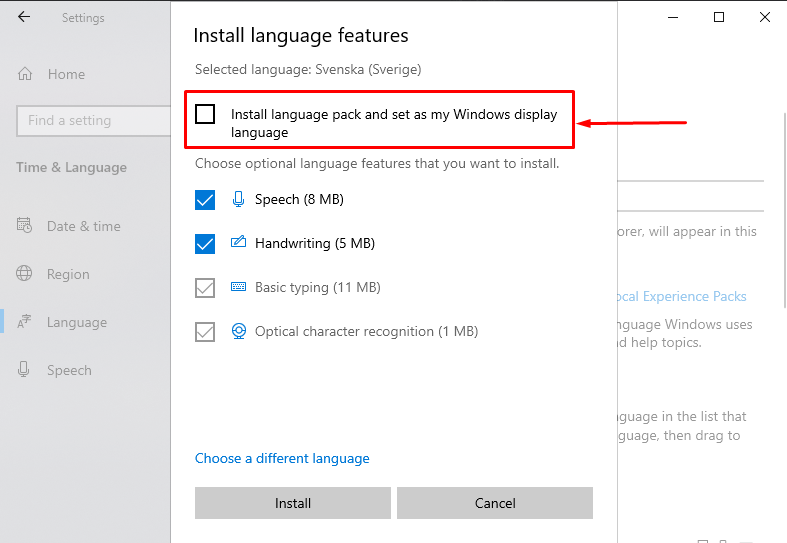Click the Optical character recognition checkbox
The image size is (787, 543).
pos(206,331)
